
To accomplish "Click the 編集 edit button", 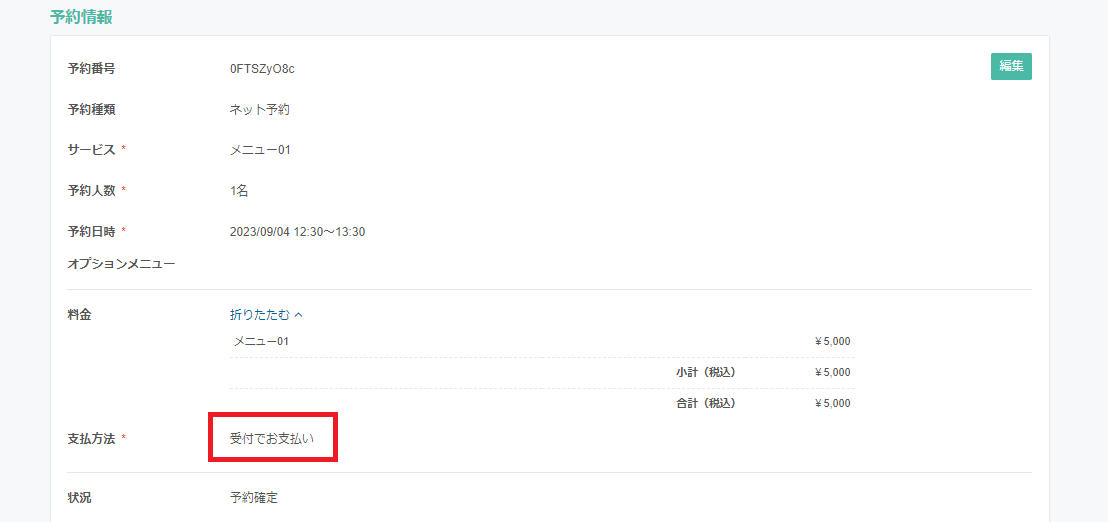I will click(x=1011, y=66).
